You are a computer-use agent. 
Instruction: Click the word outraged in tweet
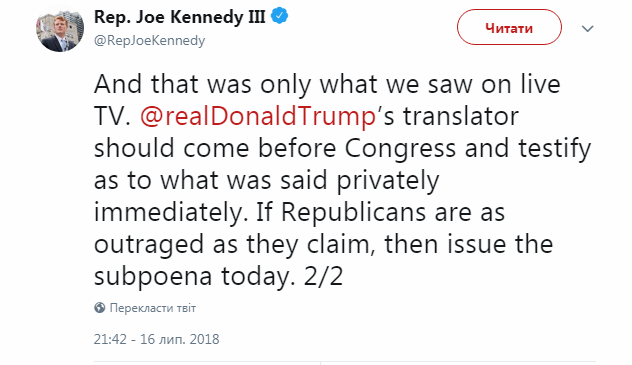[x=149, y=245]
